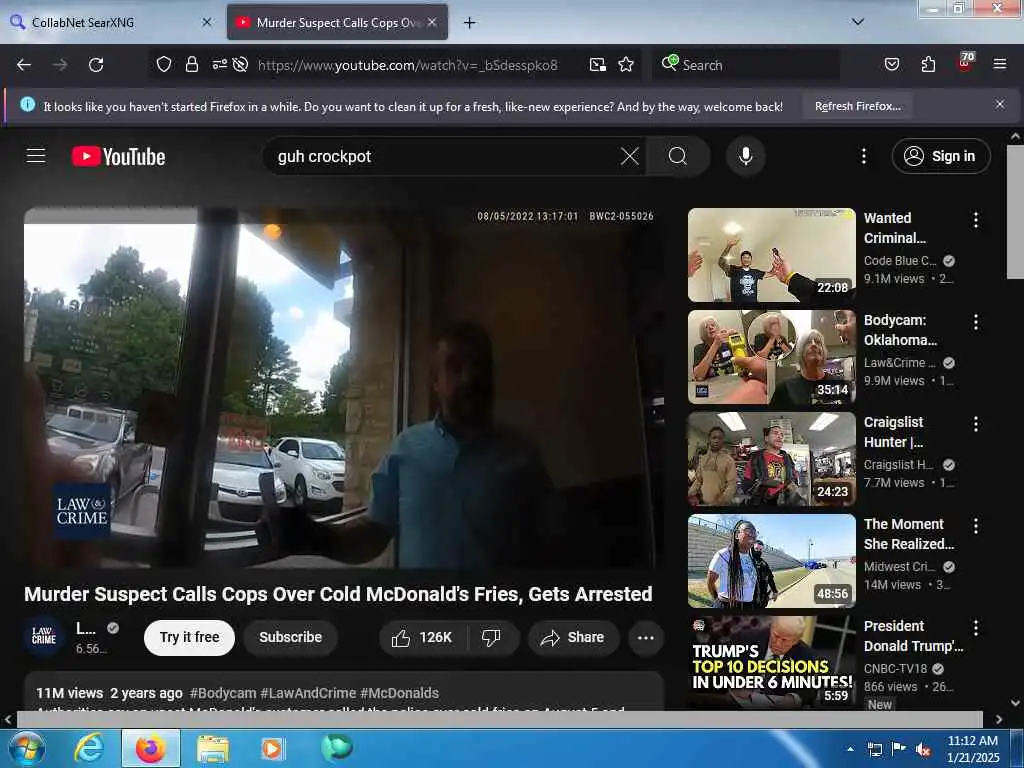Click the URL address bar field
Viewport: 1024px width, 768px height.
(x=408, y=65)
